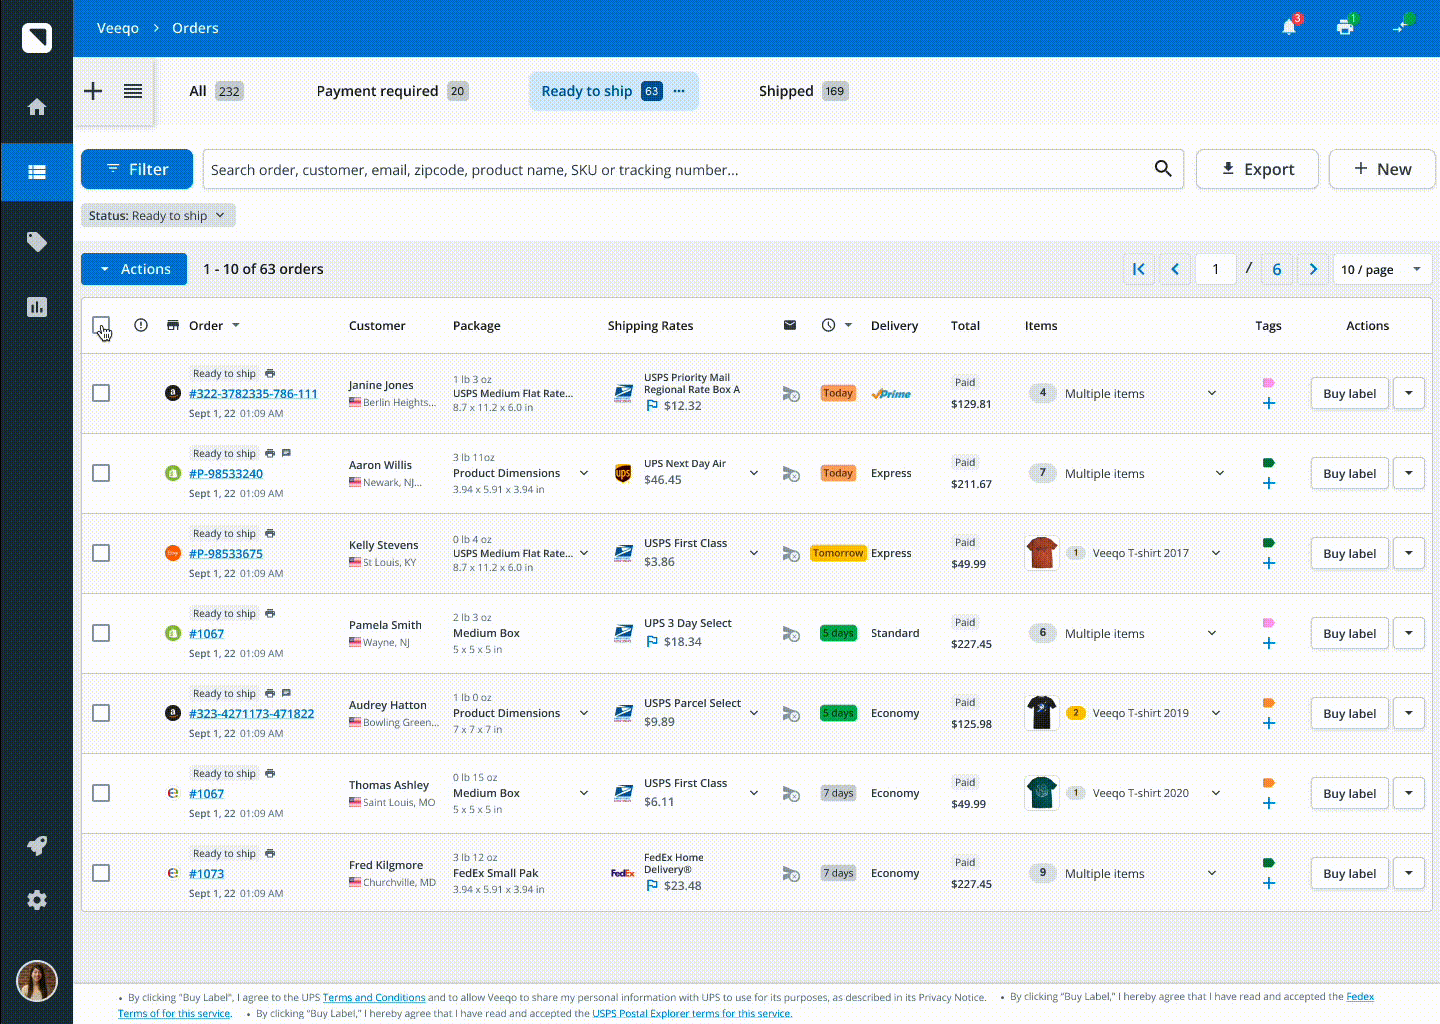The height and width of the screenshot is (1024, 1440).
Task: Open the 10 / page dropdown
Action: (1381, 269)
